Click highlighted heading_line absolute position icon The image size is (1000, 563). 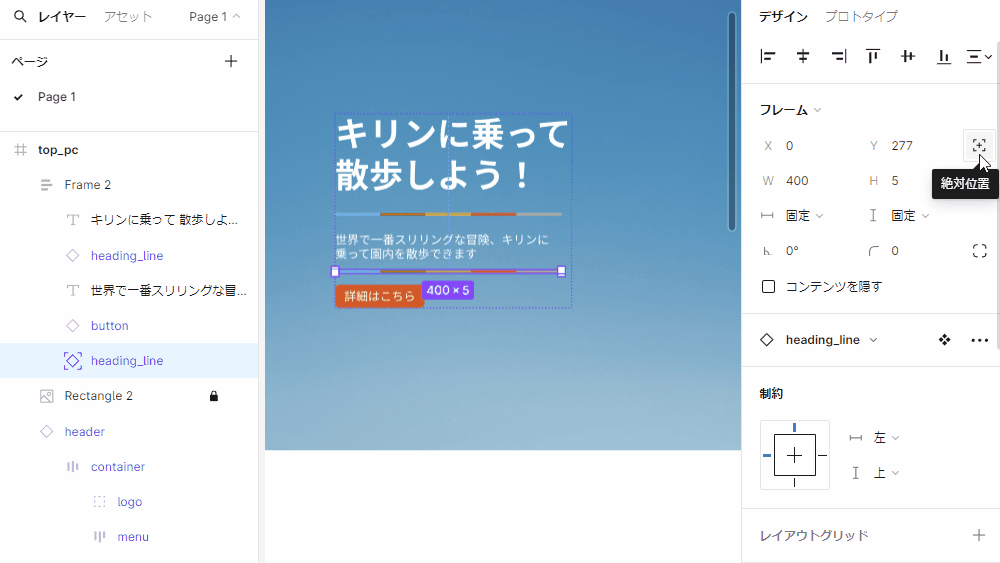(73, 361)
